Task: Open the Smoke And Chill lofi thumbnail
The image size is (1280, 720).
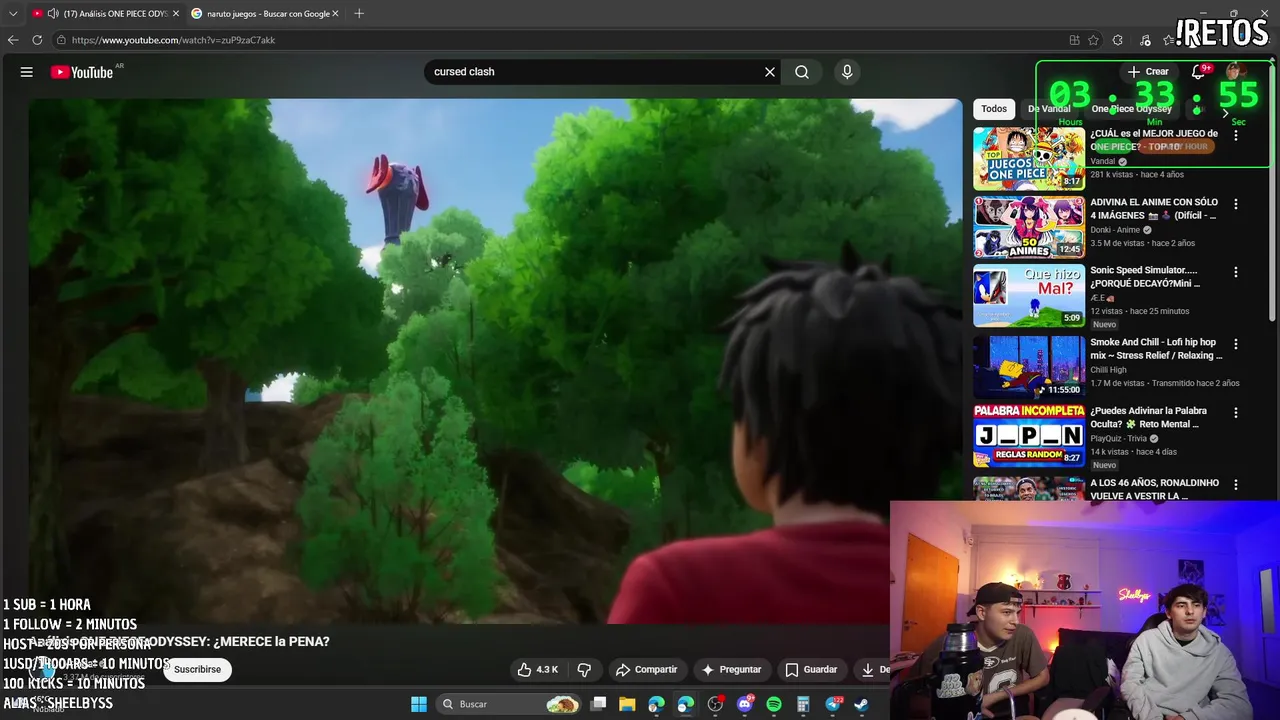Action: coord(1029,367)
